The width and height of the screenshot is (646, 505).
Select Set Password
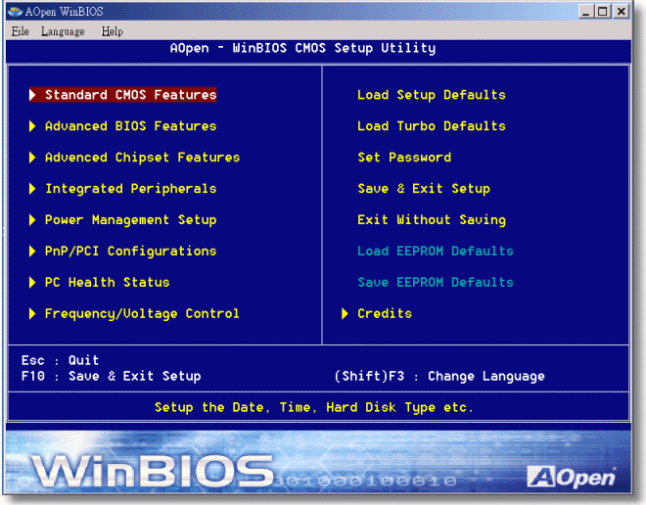coord(404,157)
